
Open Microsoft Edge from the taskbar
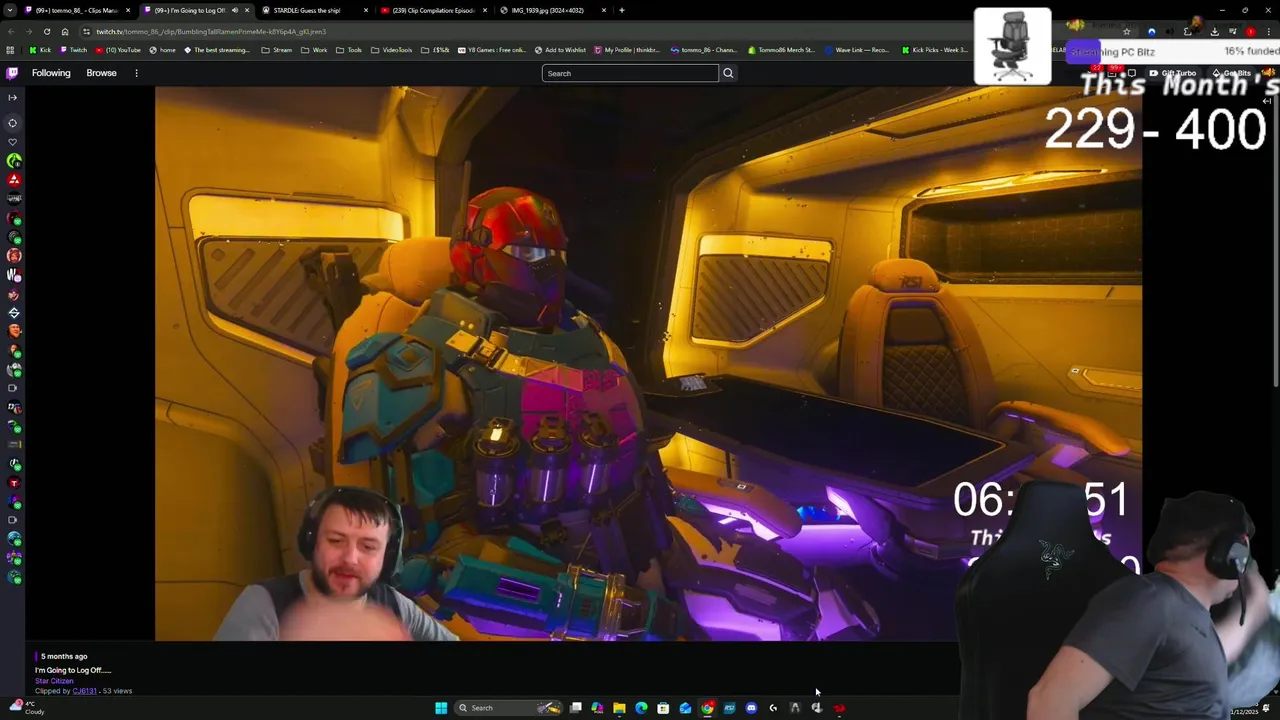(x=641, y=708)
